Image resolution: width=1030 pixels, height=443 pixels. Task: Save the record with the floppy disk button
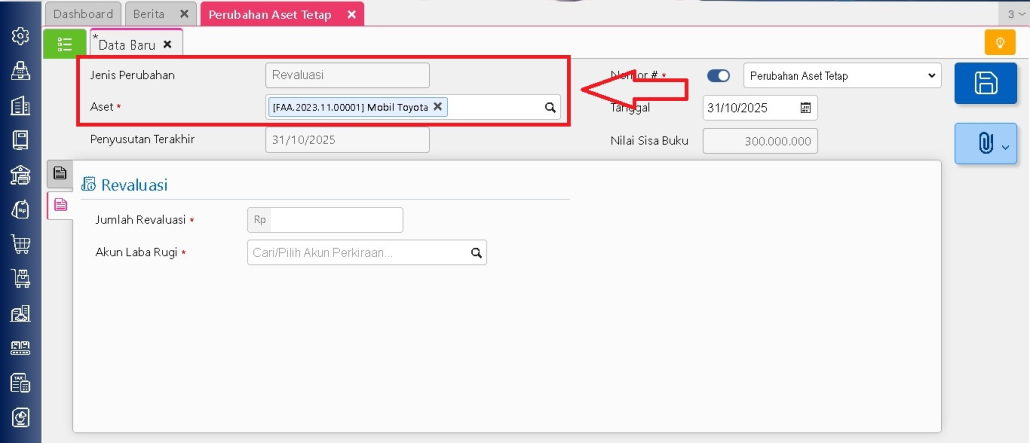(985, 83)
